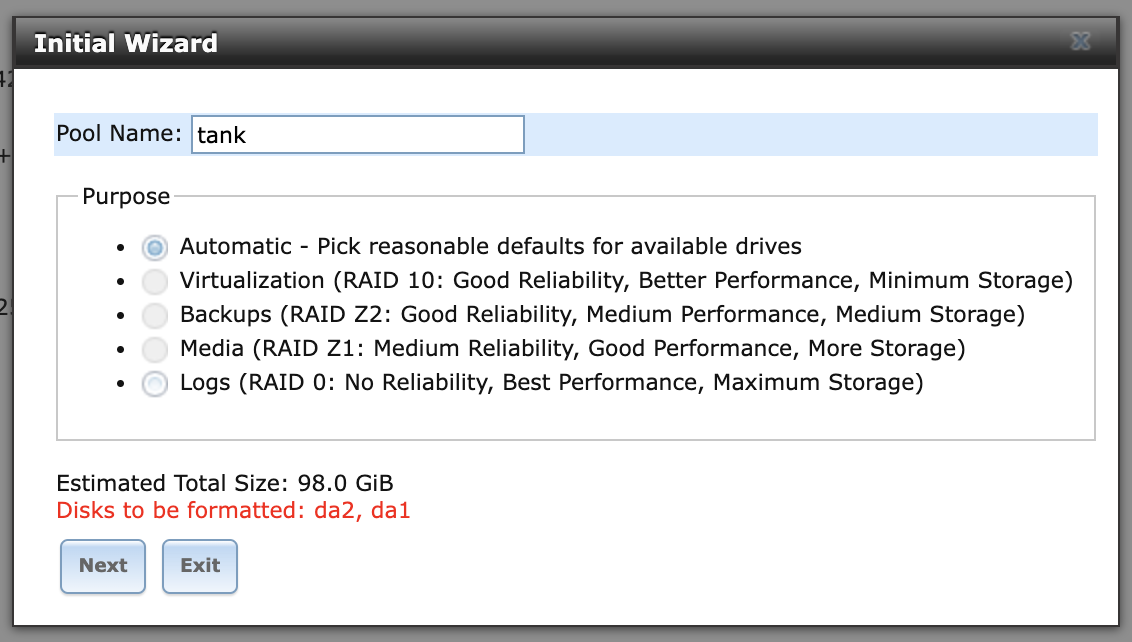Click the Purpose group heading
The width and height of the screenshot is (1132, 642).
[x=126, y=196]
